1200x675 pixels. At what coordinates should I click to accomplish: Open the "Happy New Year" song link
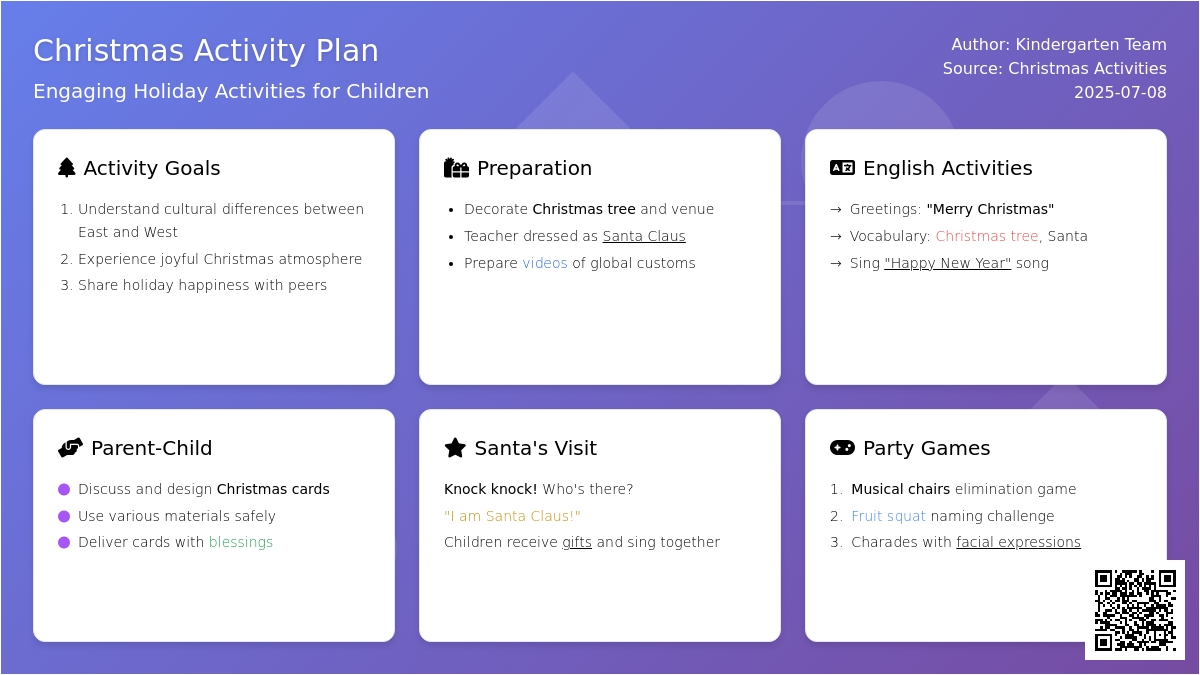[x=948, y=263]
